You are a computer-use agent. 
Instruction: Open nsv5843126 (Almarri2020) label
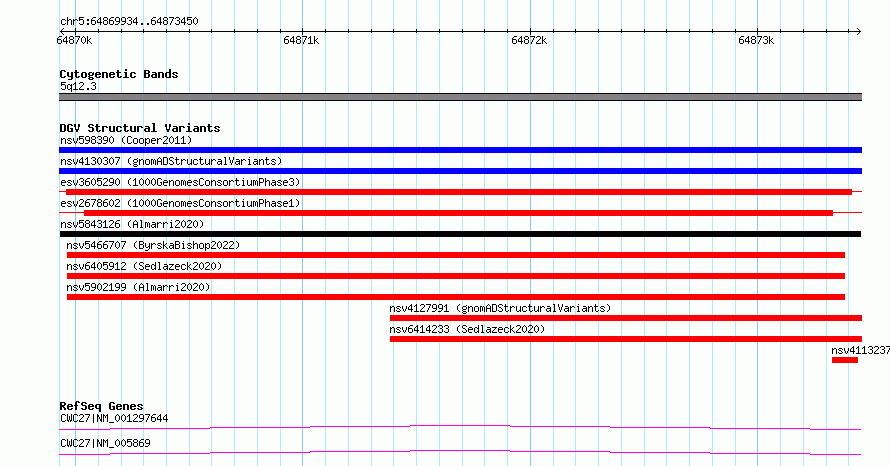132,224
